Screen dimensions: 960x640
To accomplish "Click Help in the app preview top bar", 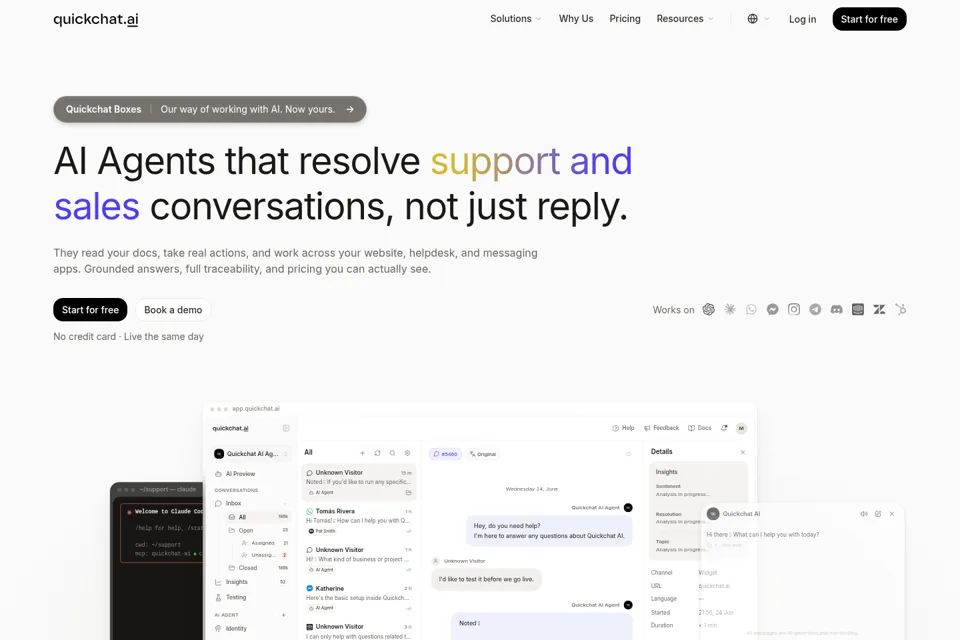I will 623,428.
